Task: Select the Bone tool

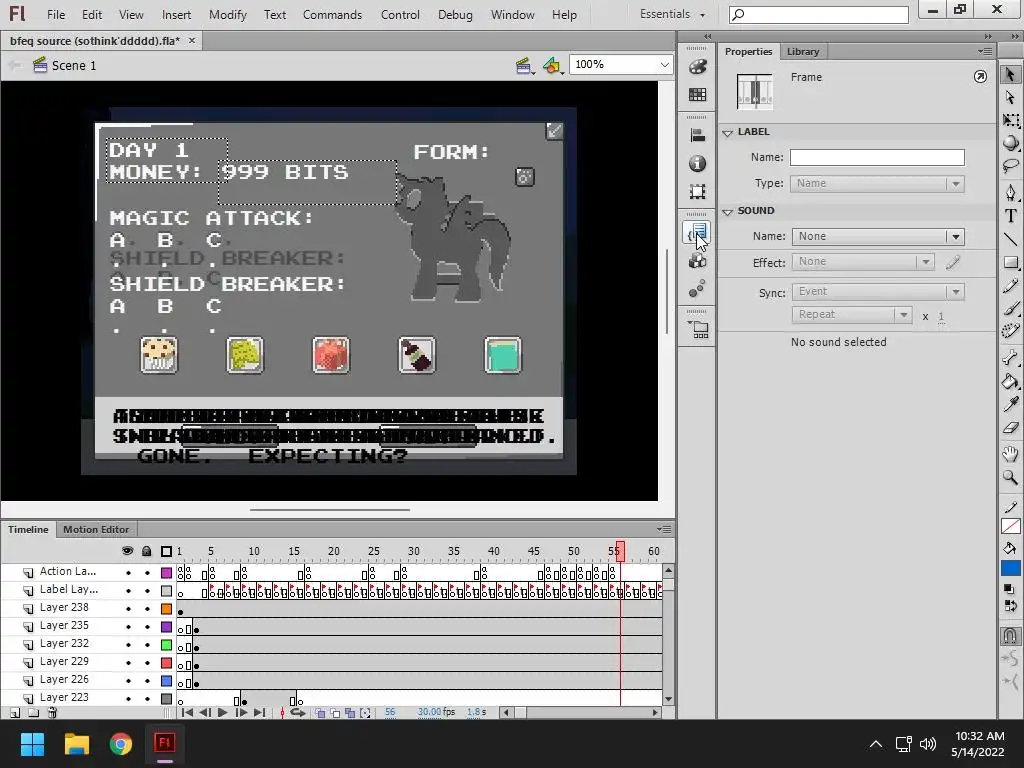Action: 1010,357
